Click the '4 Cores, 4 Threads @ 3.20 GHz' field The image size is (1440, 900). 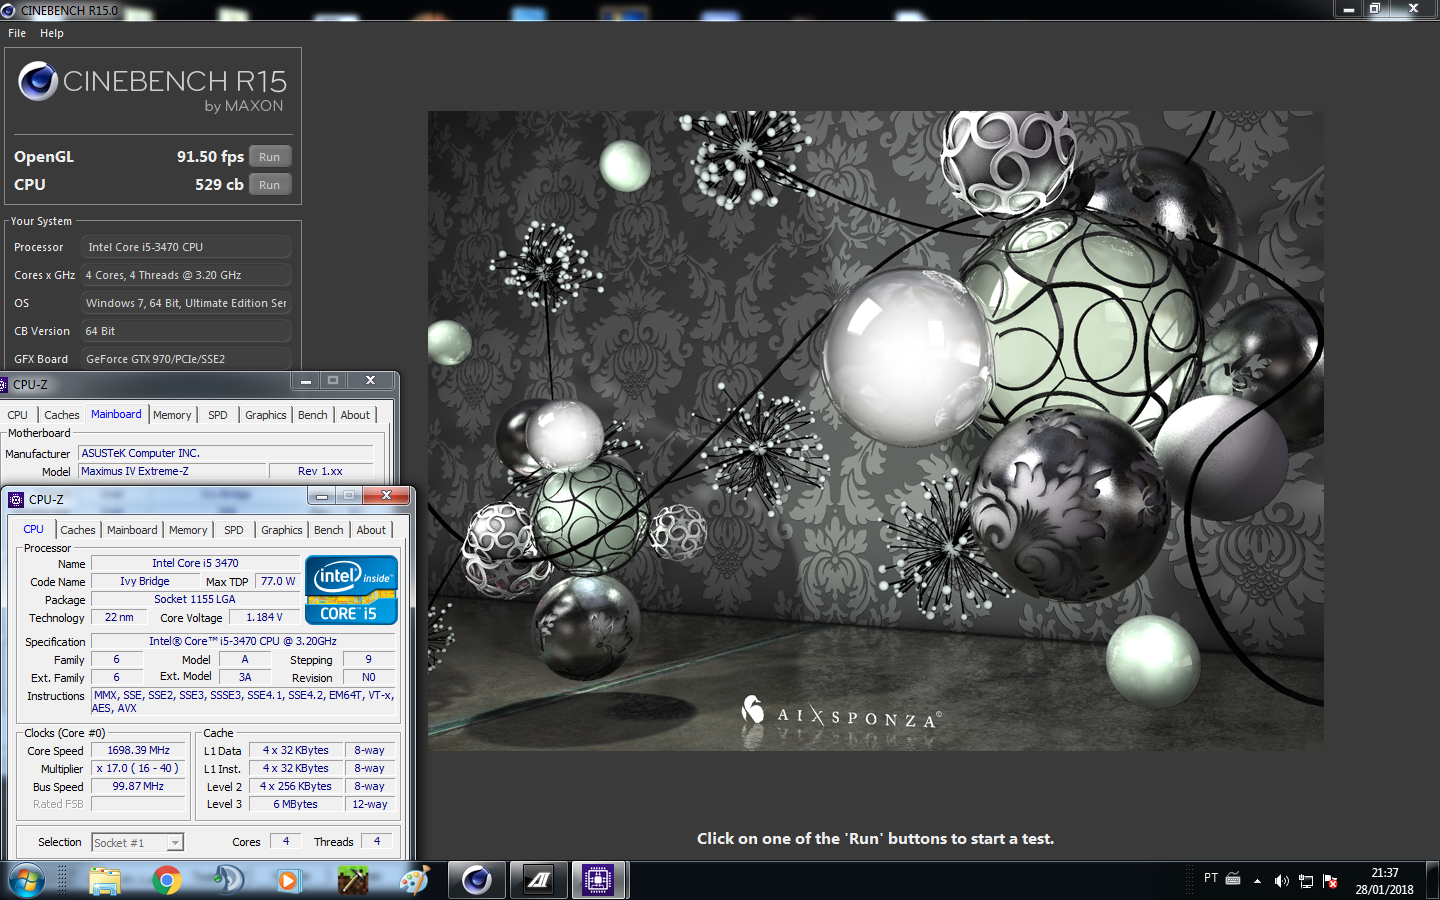(x=186, y=275)
